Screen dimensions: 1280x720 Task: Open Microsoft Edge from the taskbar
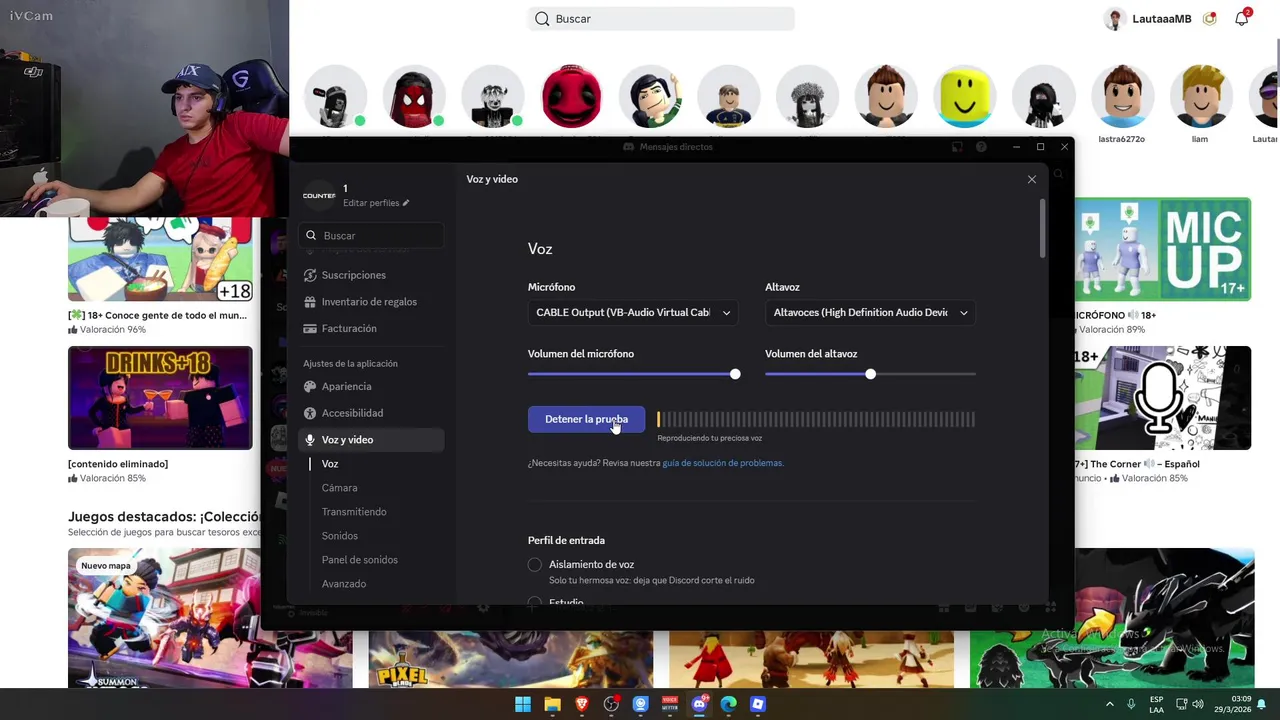click(728, 704)
